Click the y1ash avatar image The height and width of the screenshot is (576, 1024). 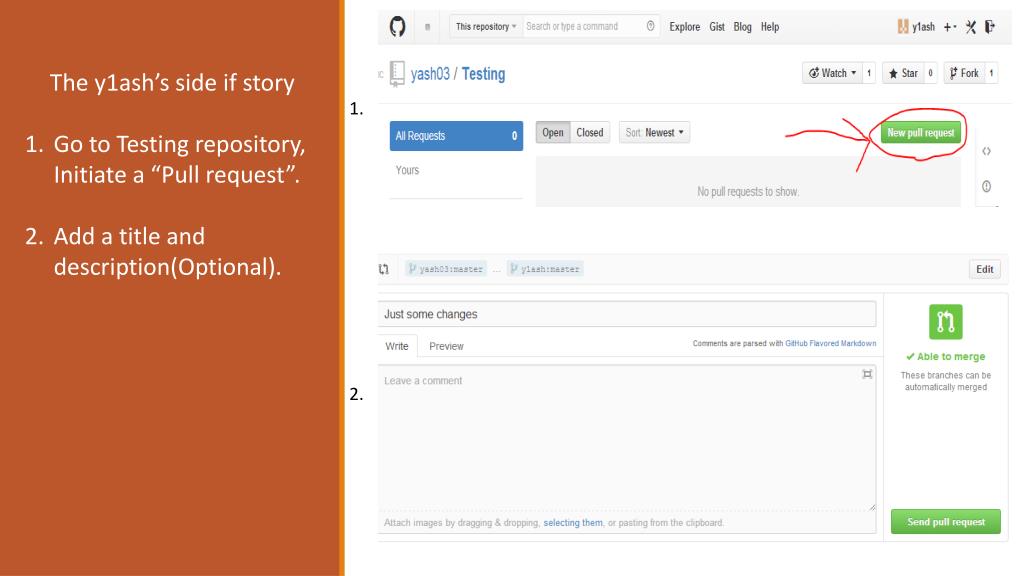click(x=903, y=27)
